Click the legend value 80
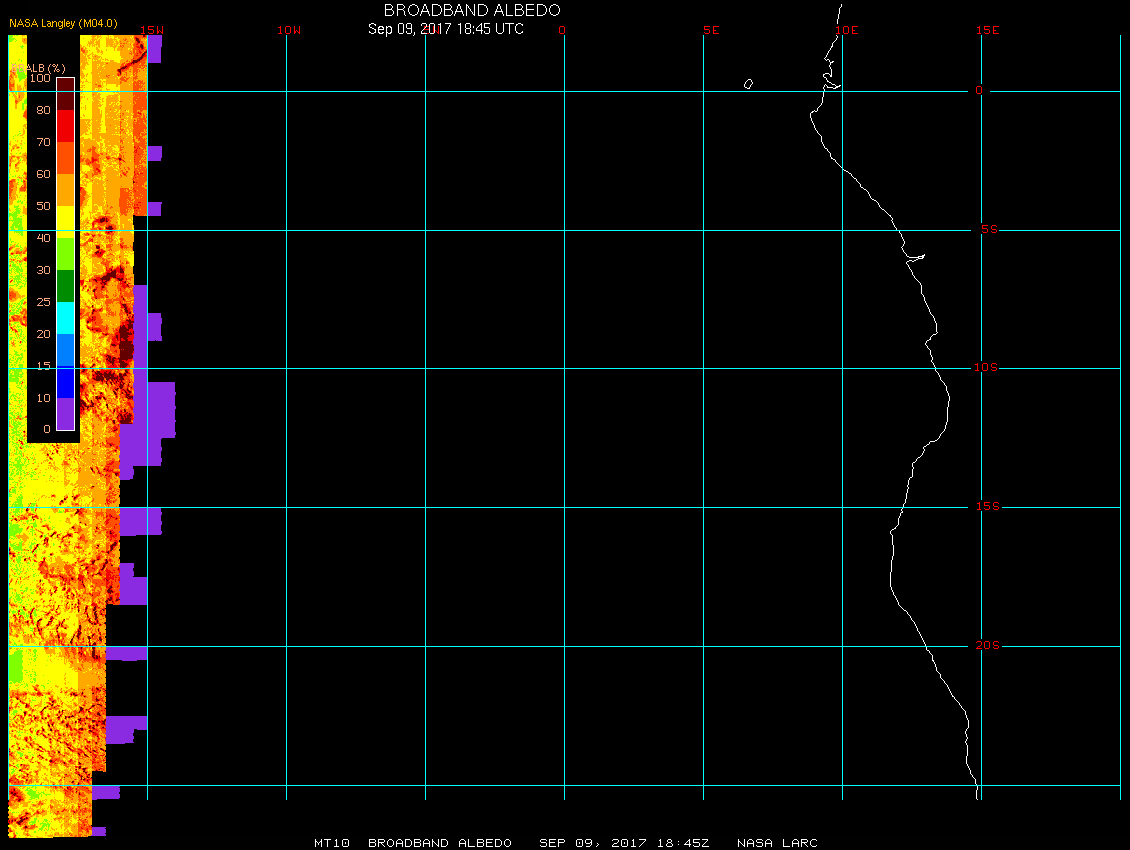Viewport: 1130px width, 850px height. click(x=43, y=110)
